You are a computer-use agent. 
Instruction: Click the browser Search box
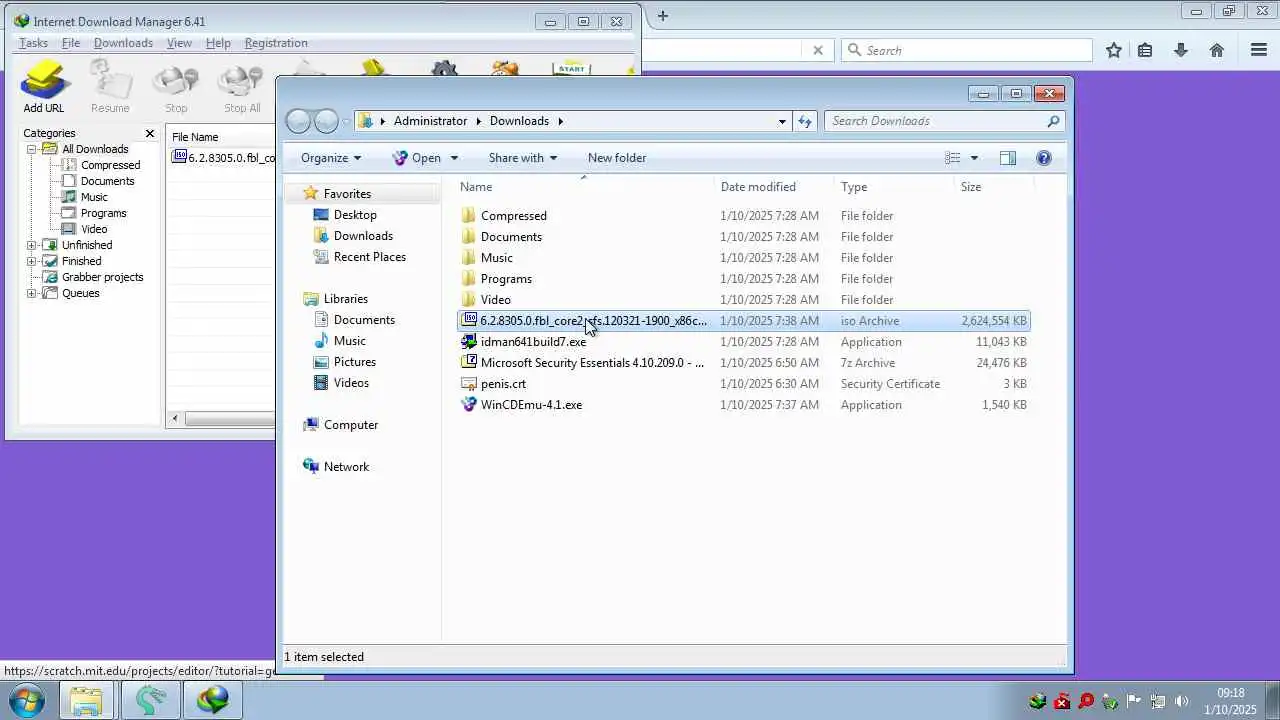coord(966,50)
